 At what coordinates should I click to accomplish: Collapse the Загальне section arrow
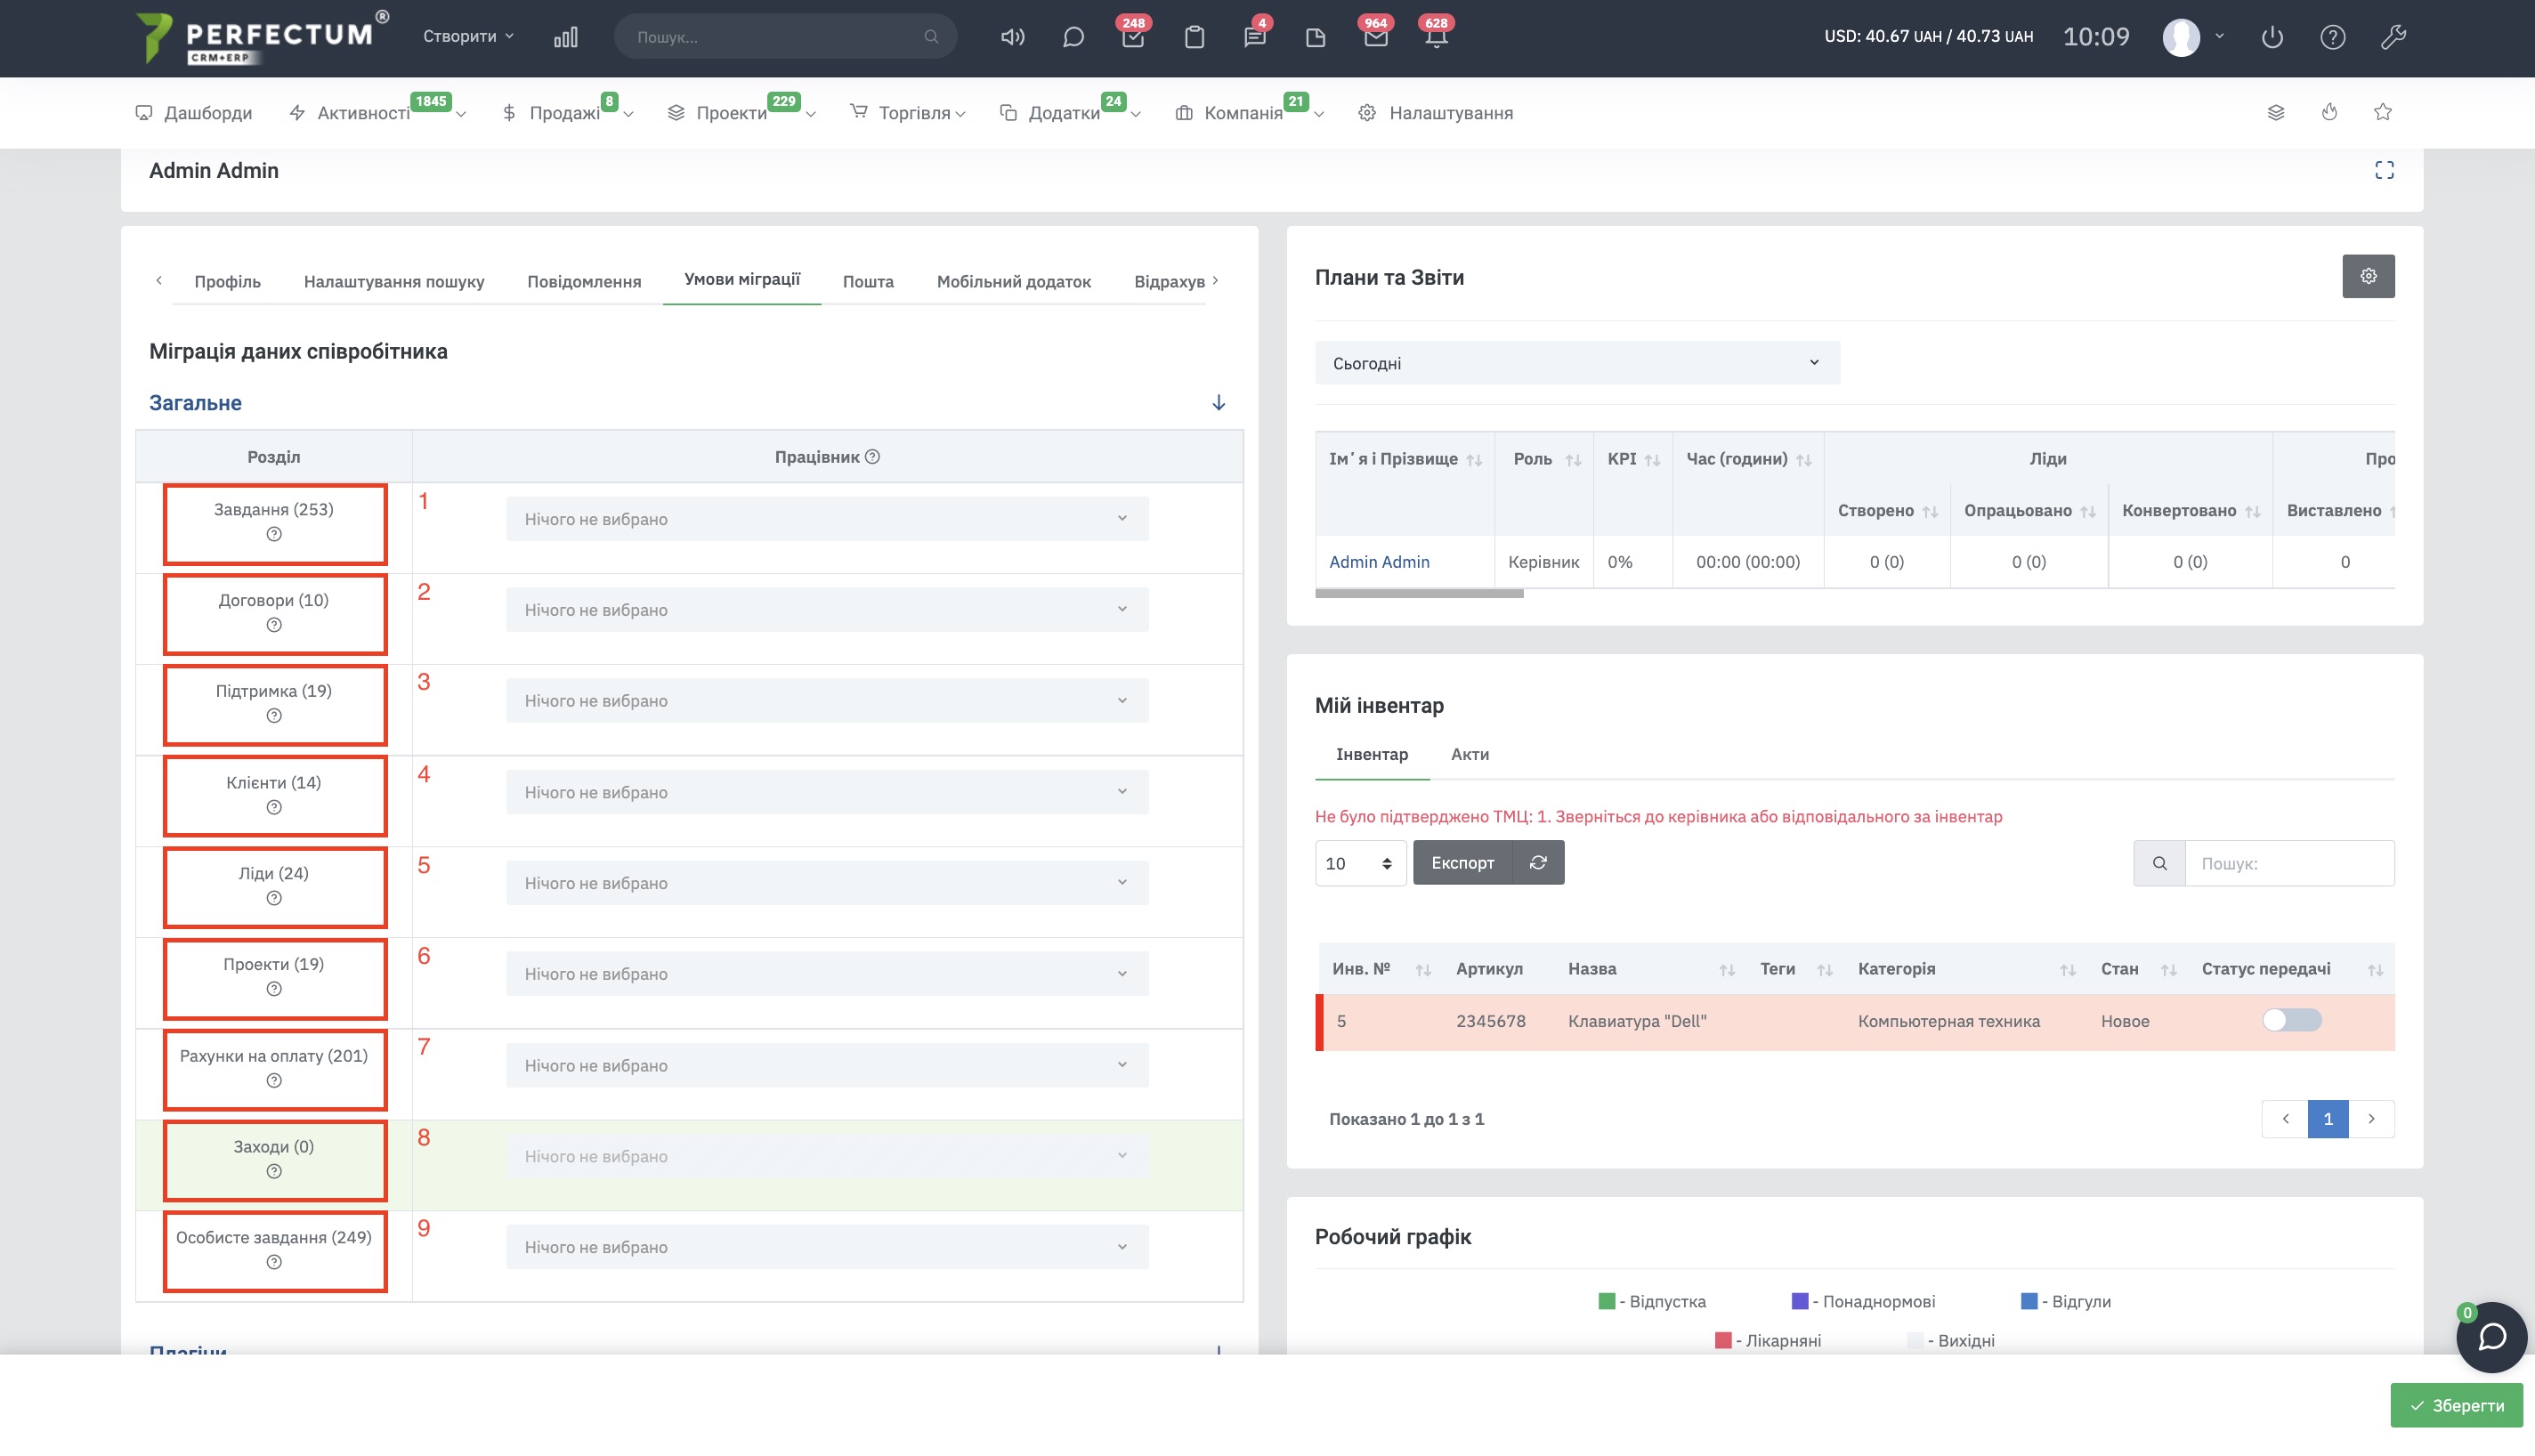click(x=1218, y=403)
